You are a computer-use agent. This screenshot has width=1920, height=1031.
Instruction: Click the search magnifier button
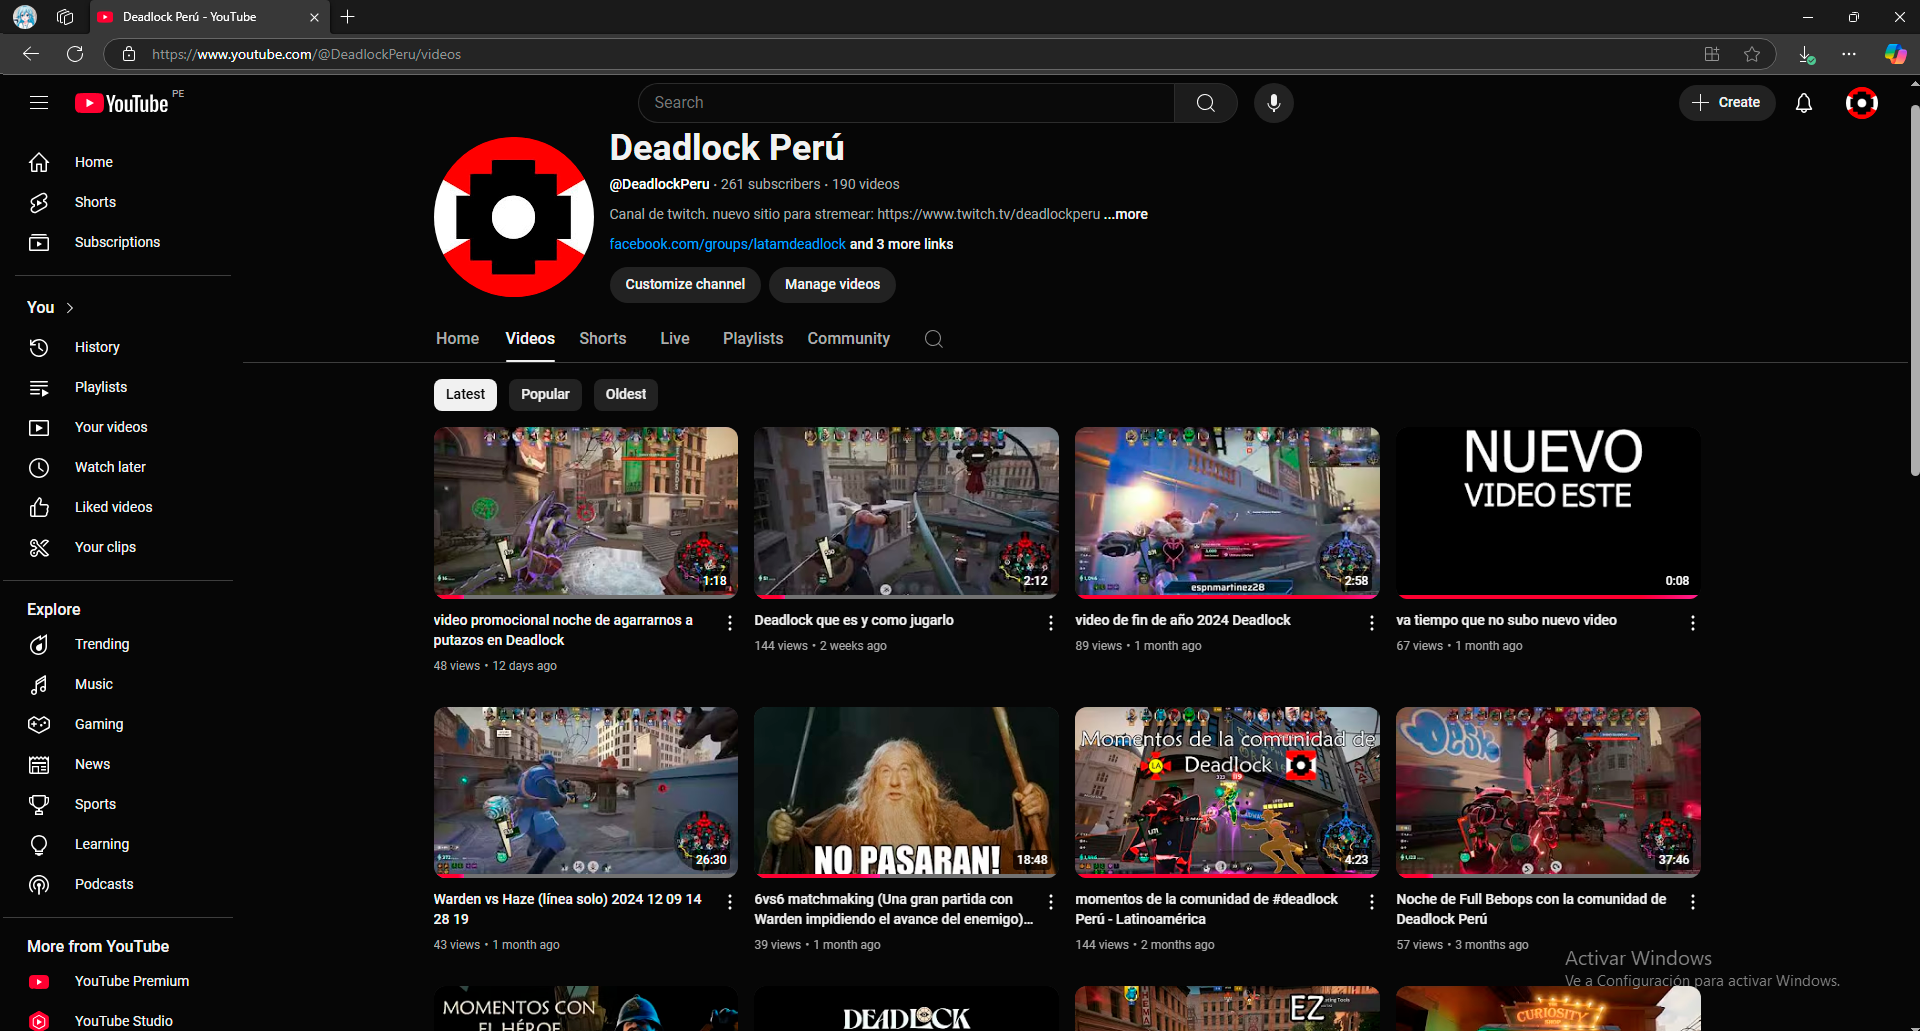point(1205,103)
